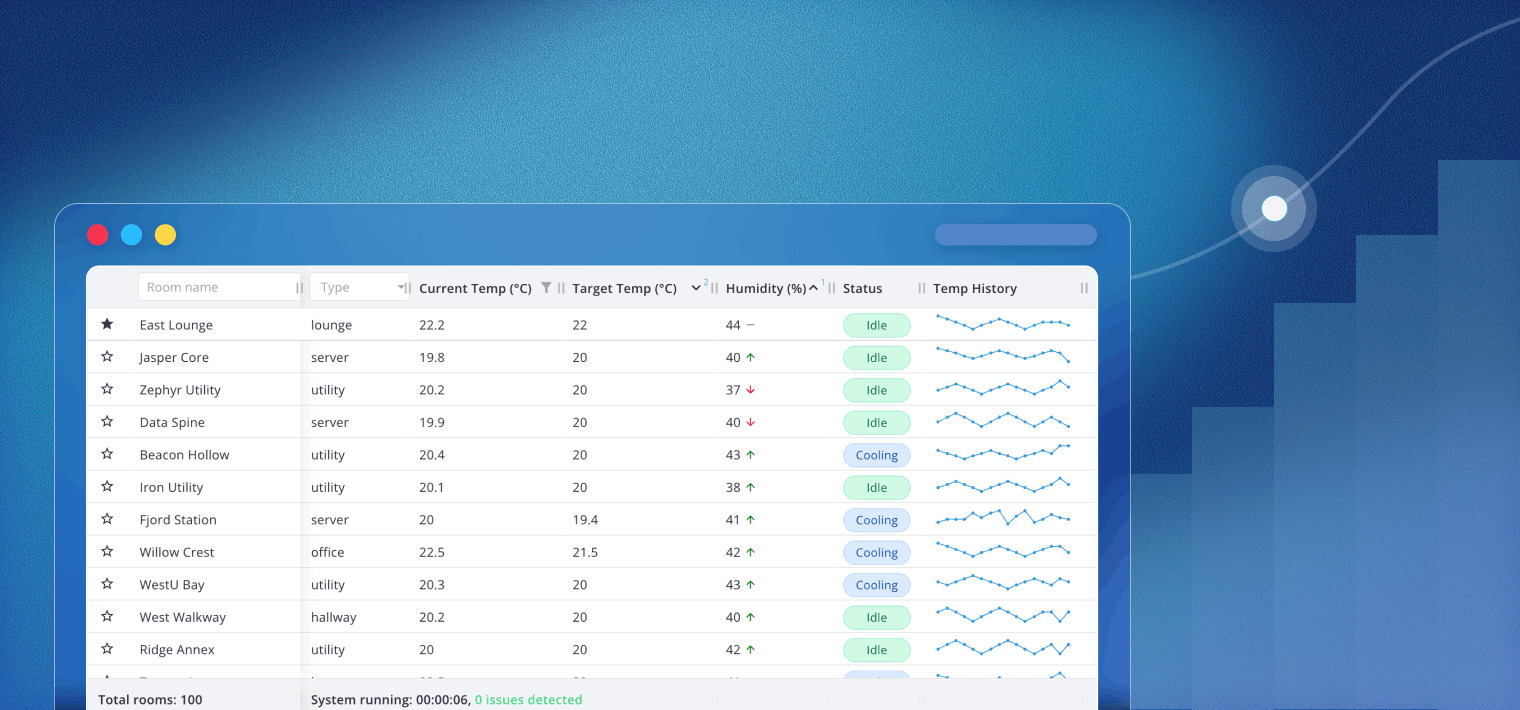Unfavorite East Lounge by clicking its filled star
This screenshot has width=1520, height=710.
pyautogui.click(x=107, y=324)
